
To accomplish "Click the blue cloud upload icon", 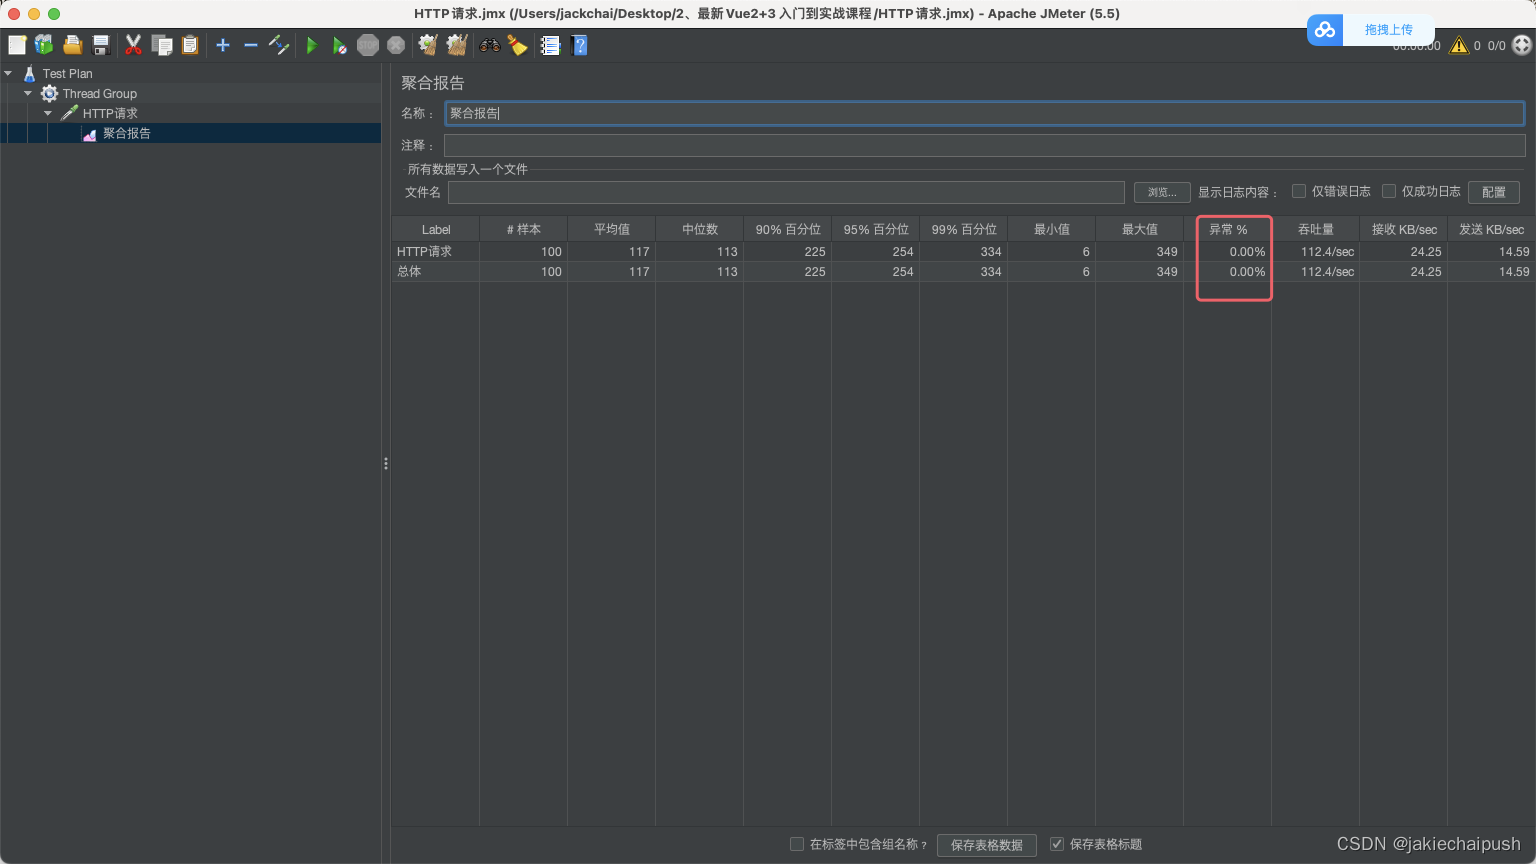I will (x=1325, y=30).
